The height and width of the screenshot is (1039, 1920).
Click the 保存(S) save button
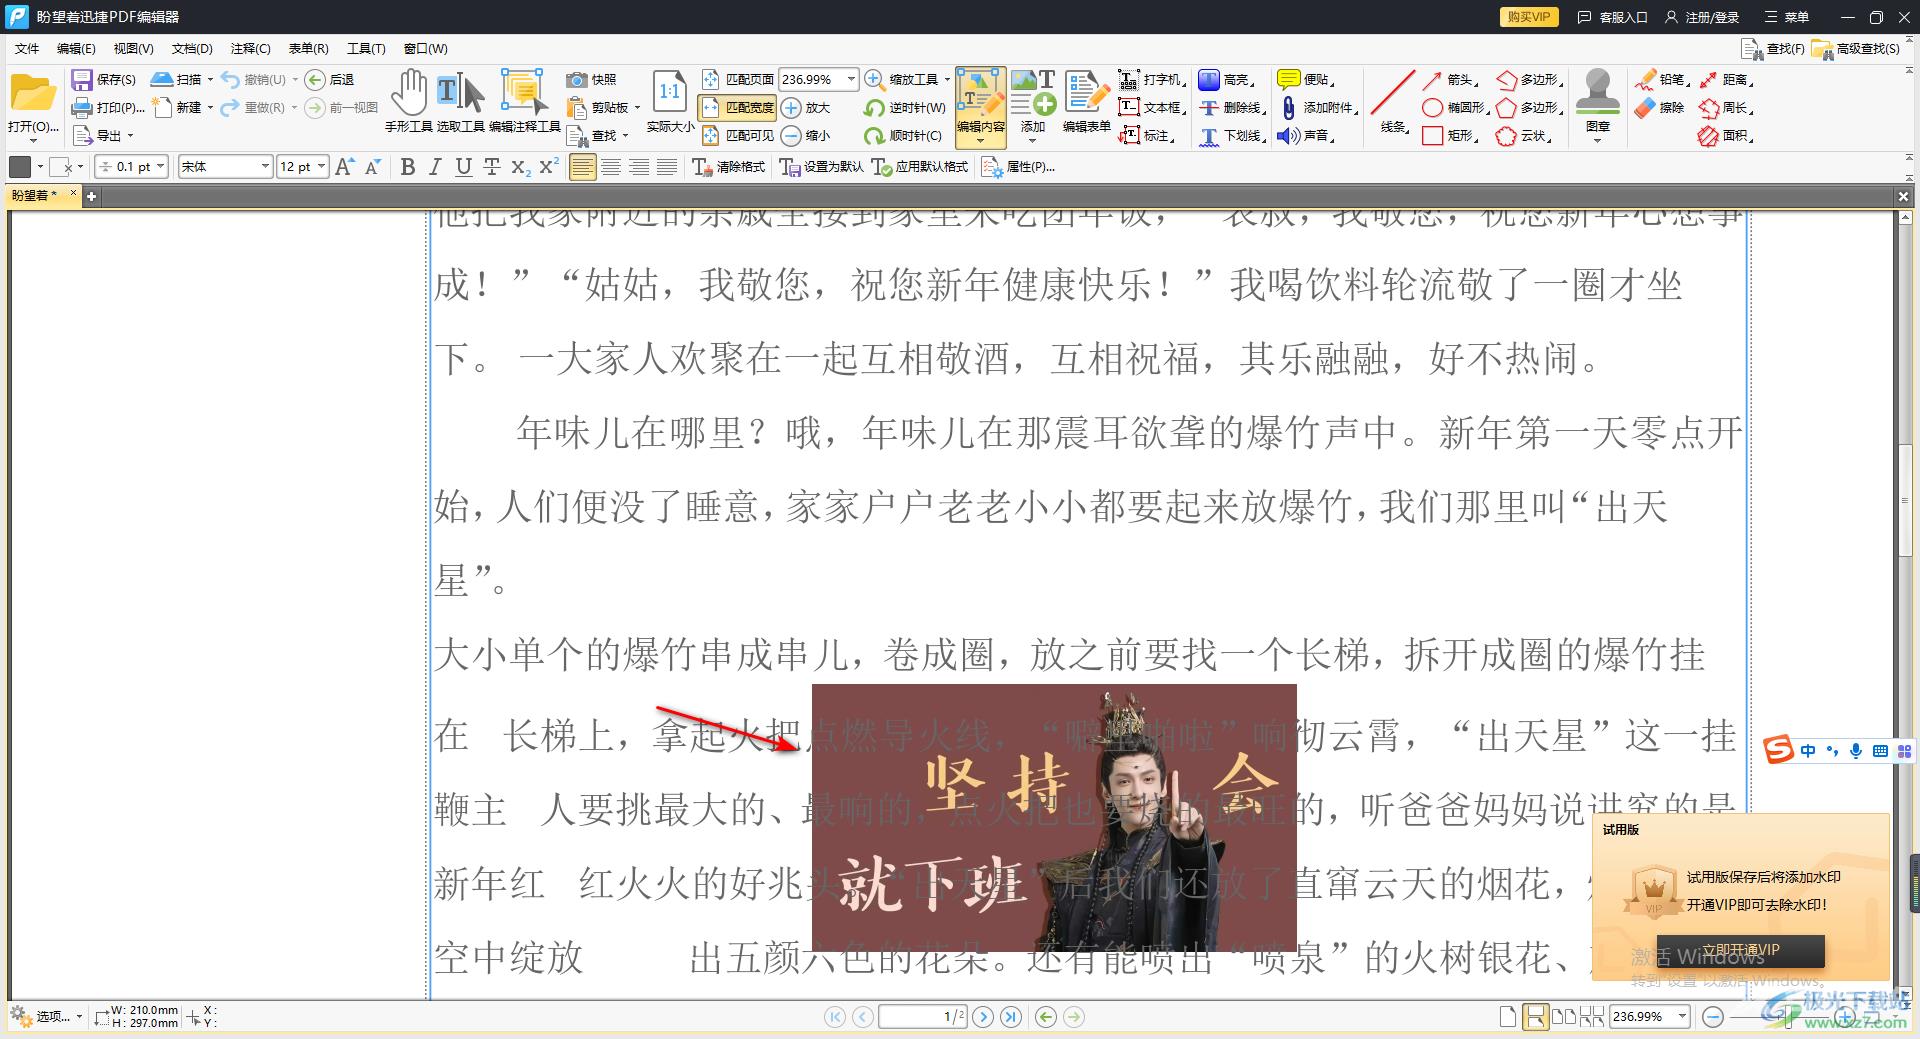[x=104, y=79]
